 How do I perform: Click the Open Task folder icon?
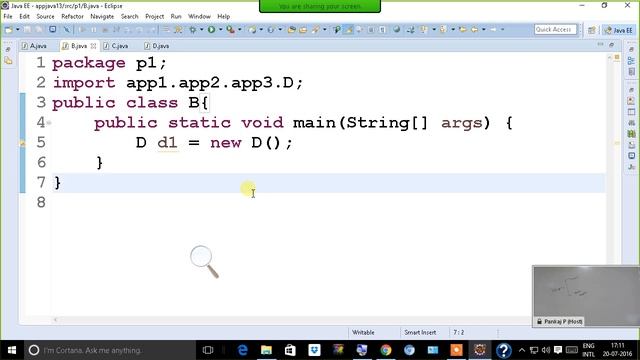[303, 29]
